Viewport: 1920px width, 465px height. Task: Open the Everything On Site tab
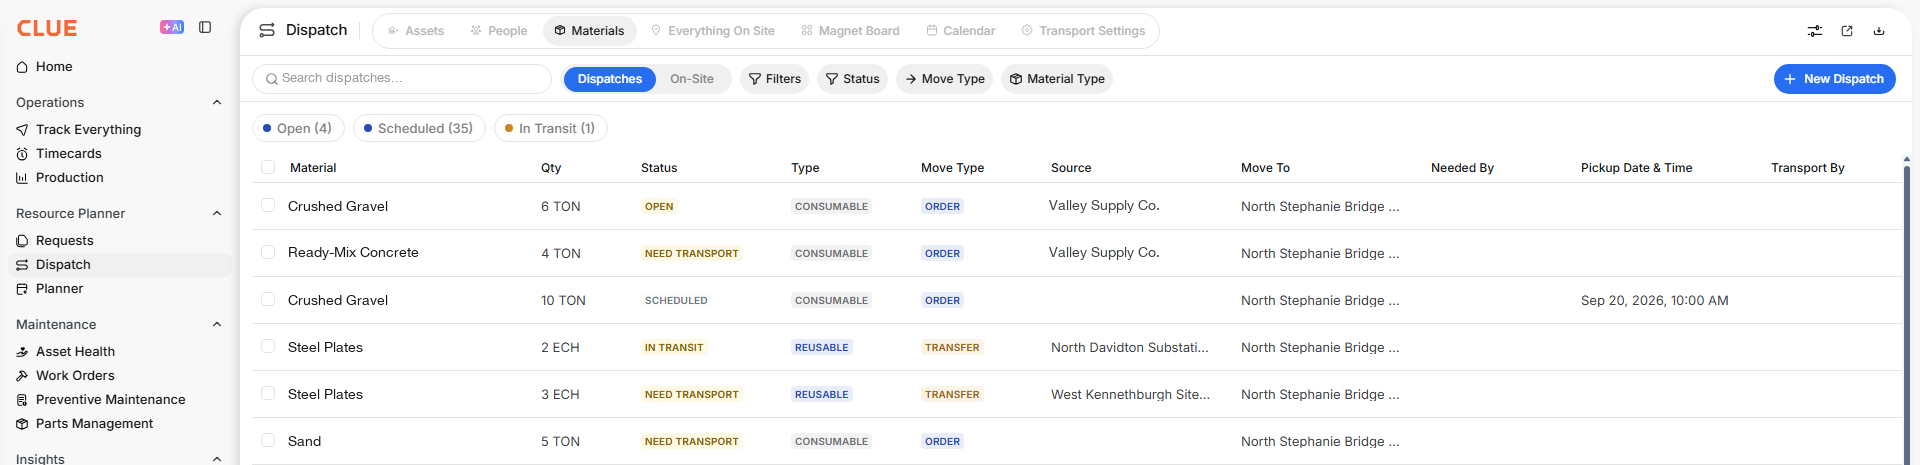[x=713, y=31]
